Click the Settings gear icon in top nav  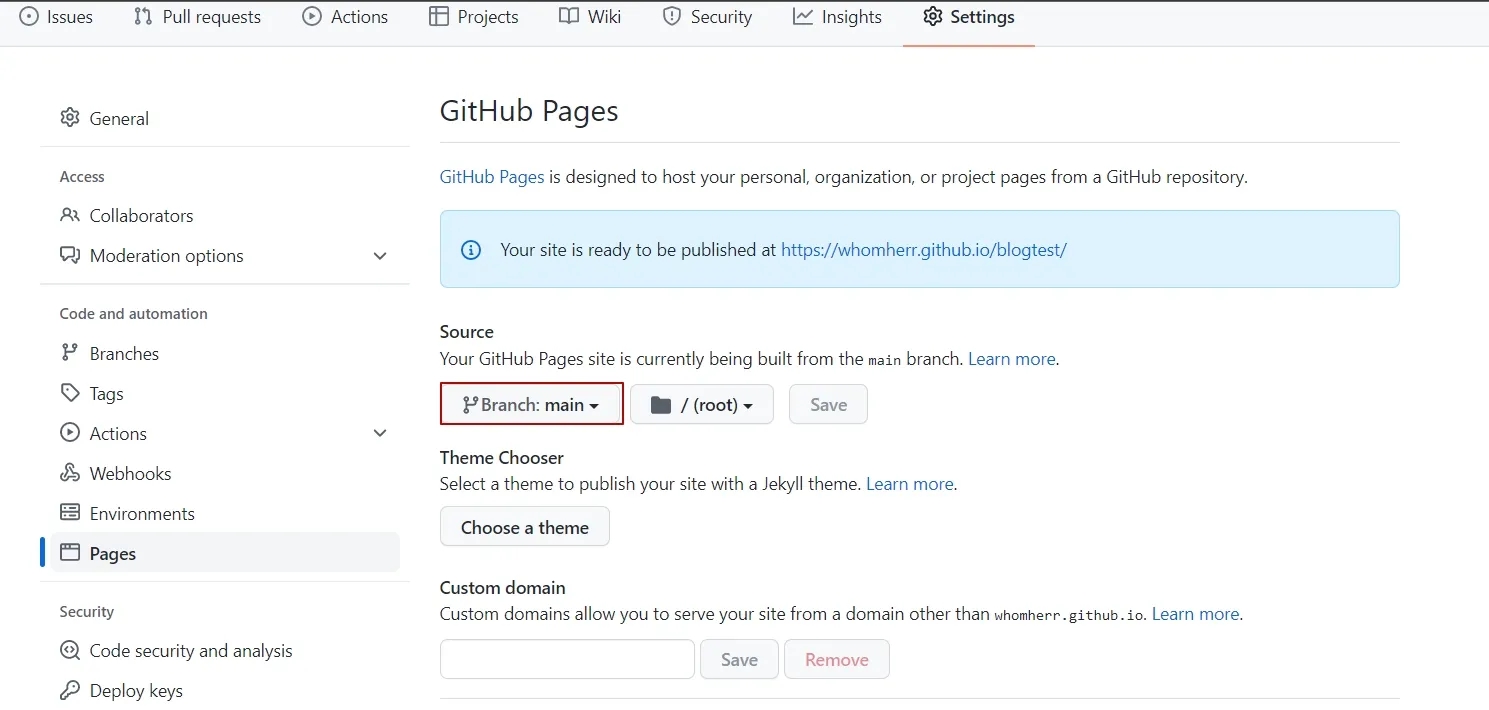(933, 17)
